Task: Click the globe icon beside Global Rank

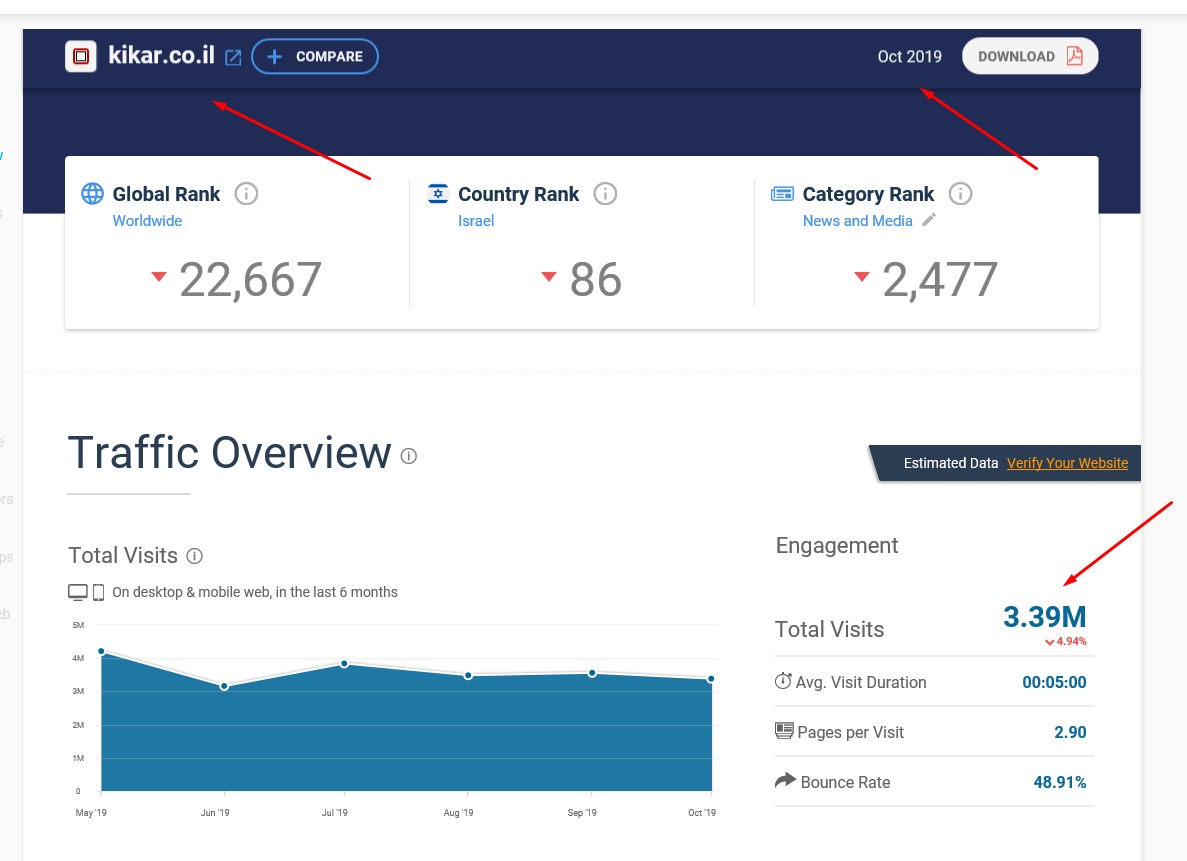Action: point(92,194)
